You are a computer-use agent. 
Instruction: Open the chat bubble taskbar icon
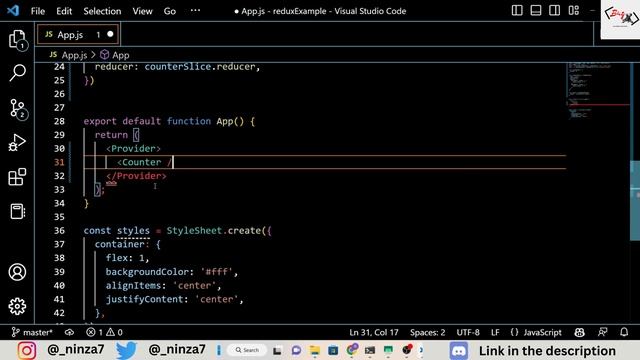click(296, 350)
